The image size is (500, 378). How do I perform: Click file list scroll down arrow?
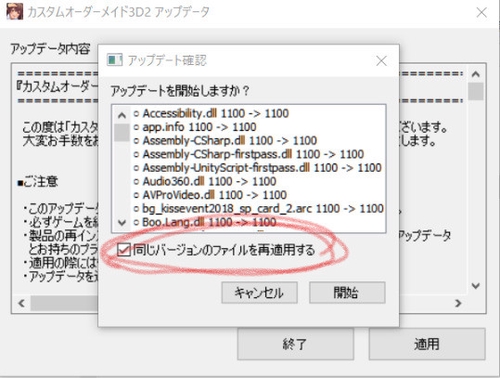[122, 223]
